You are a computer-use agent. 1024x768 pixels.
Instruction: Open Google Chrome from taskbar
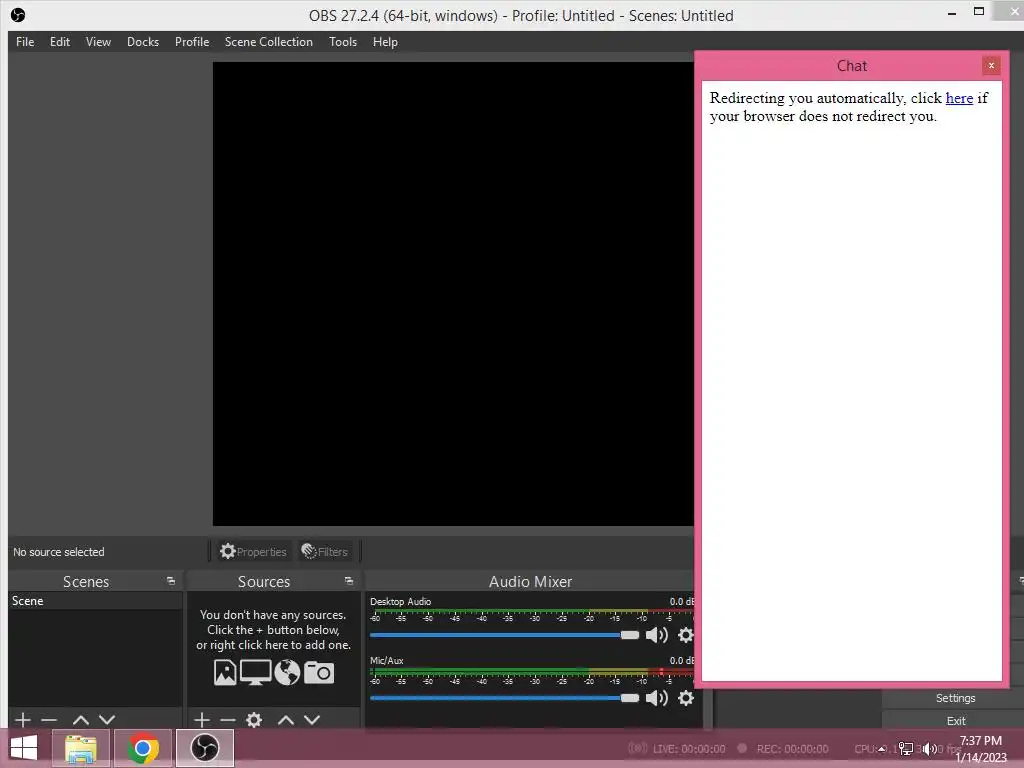coord(143,748)
